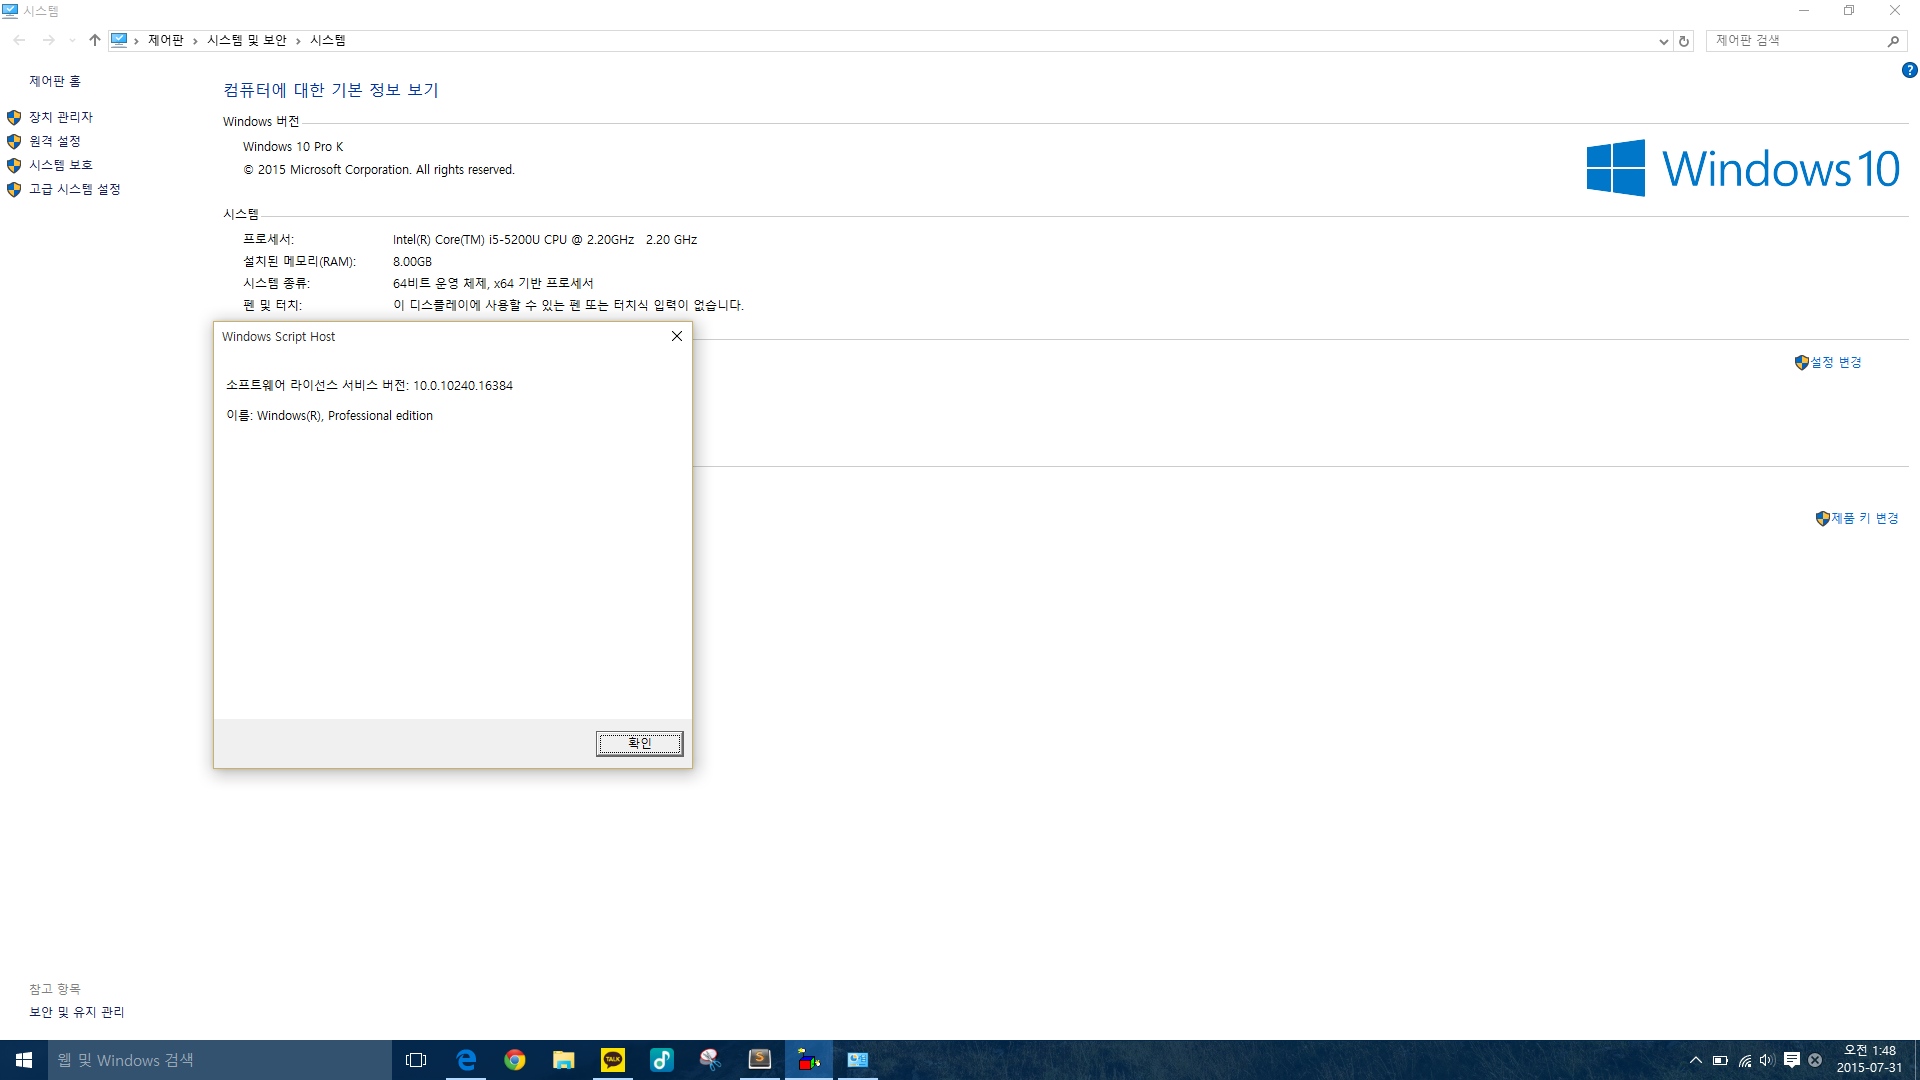Click the Windows 10 Pro K text
This screenshot has width=1920, height=1080.
click(x=293, y=146)
